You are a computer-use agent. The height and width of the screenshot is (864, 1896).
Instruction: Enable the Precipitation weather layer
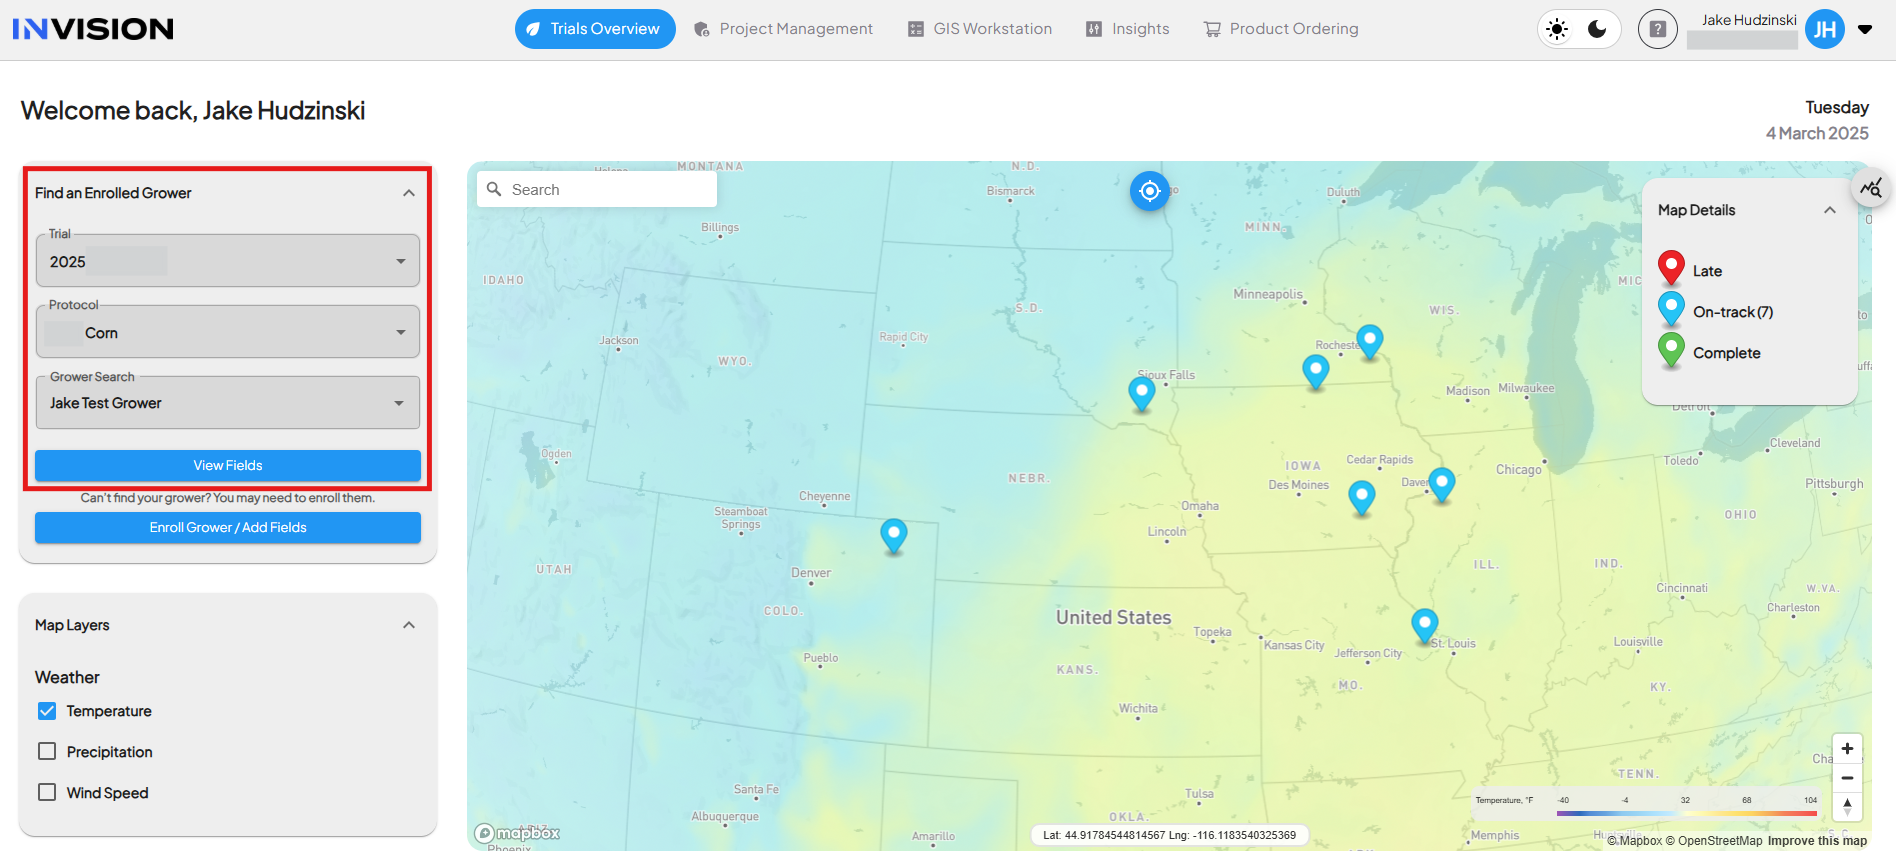[x=47, y=752]
